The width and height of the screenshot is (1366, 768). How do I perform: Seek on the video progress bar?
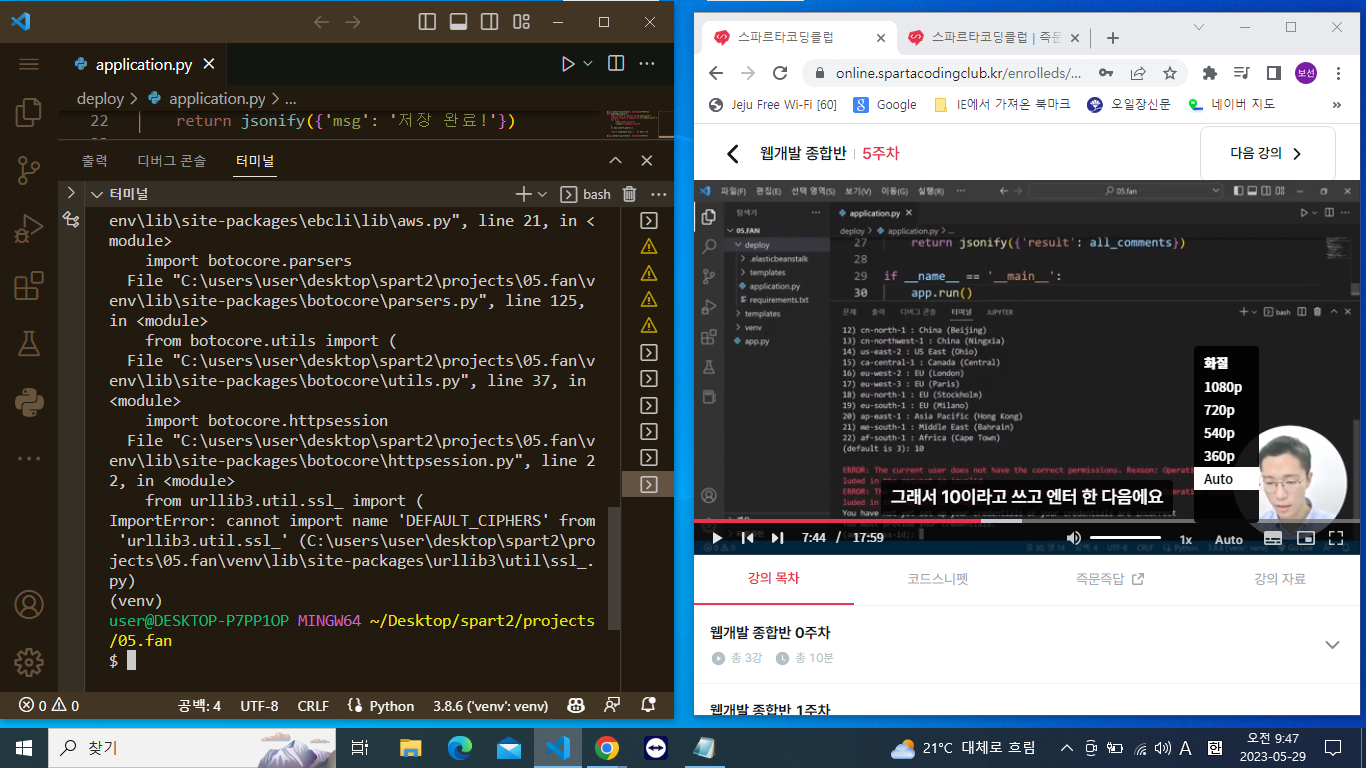[x=1026, y=521]
